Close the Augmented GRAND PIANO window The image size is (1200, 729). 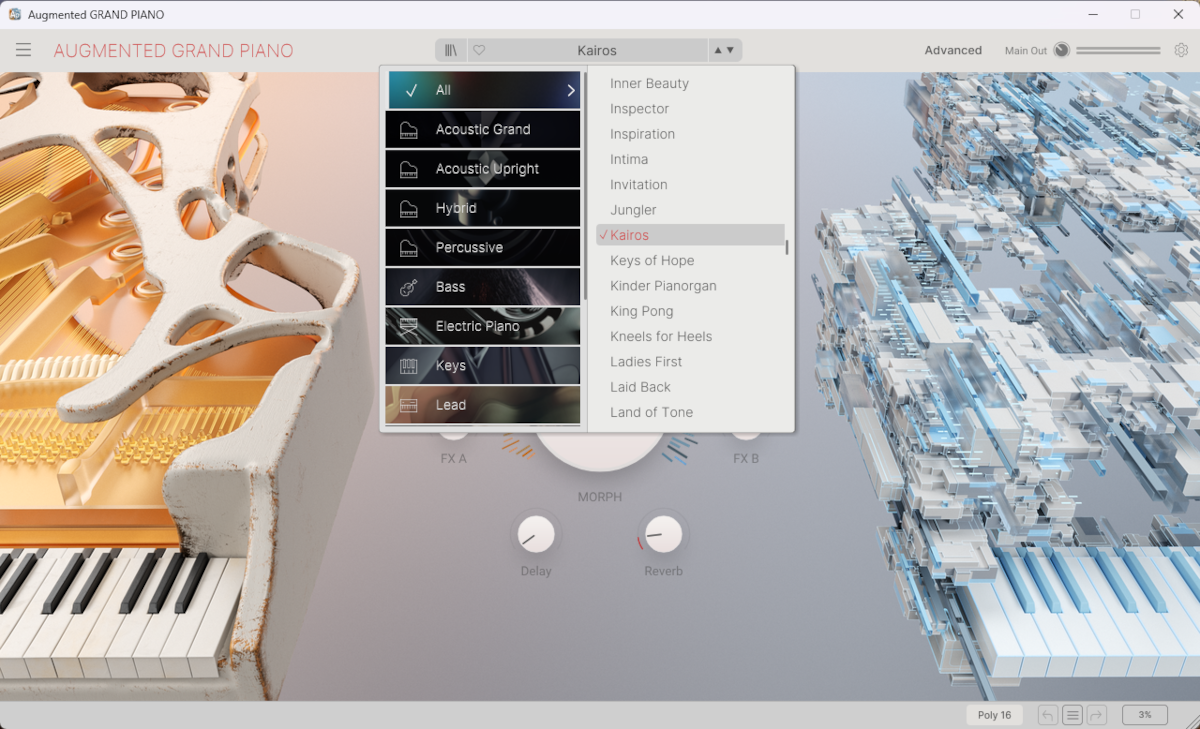coord(1180,14)
